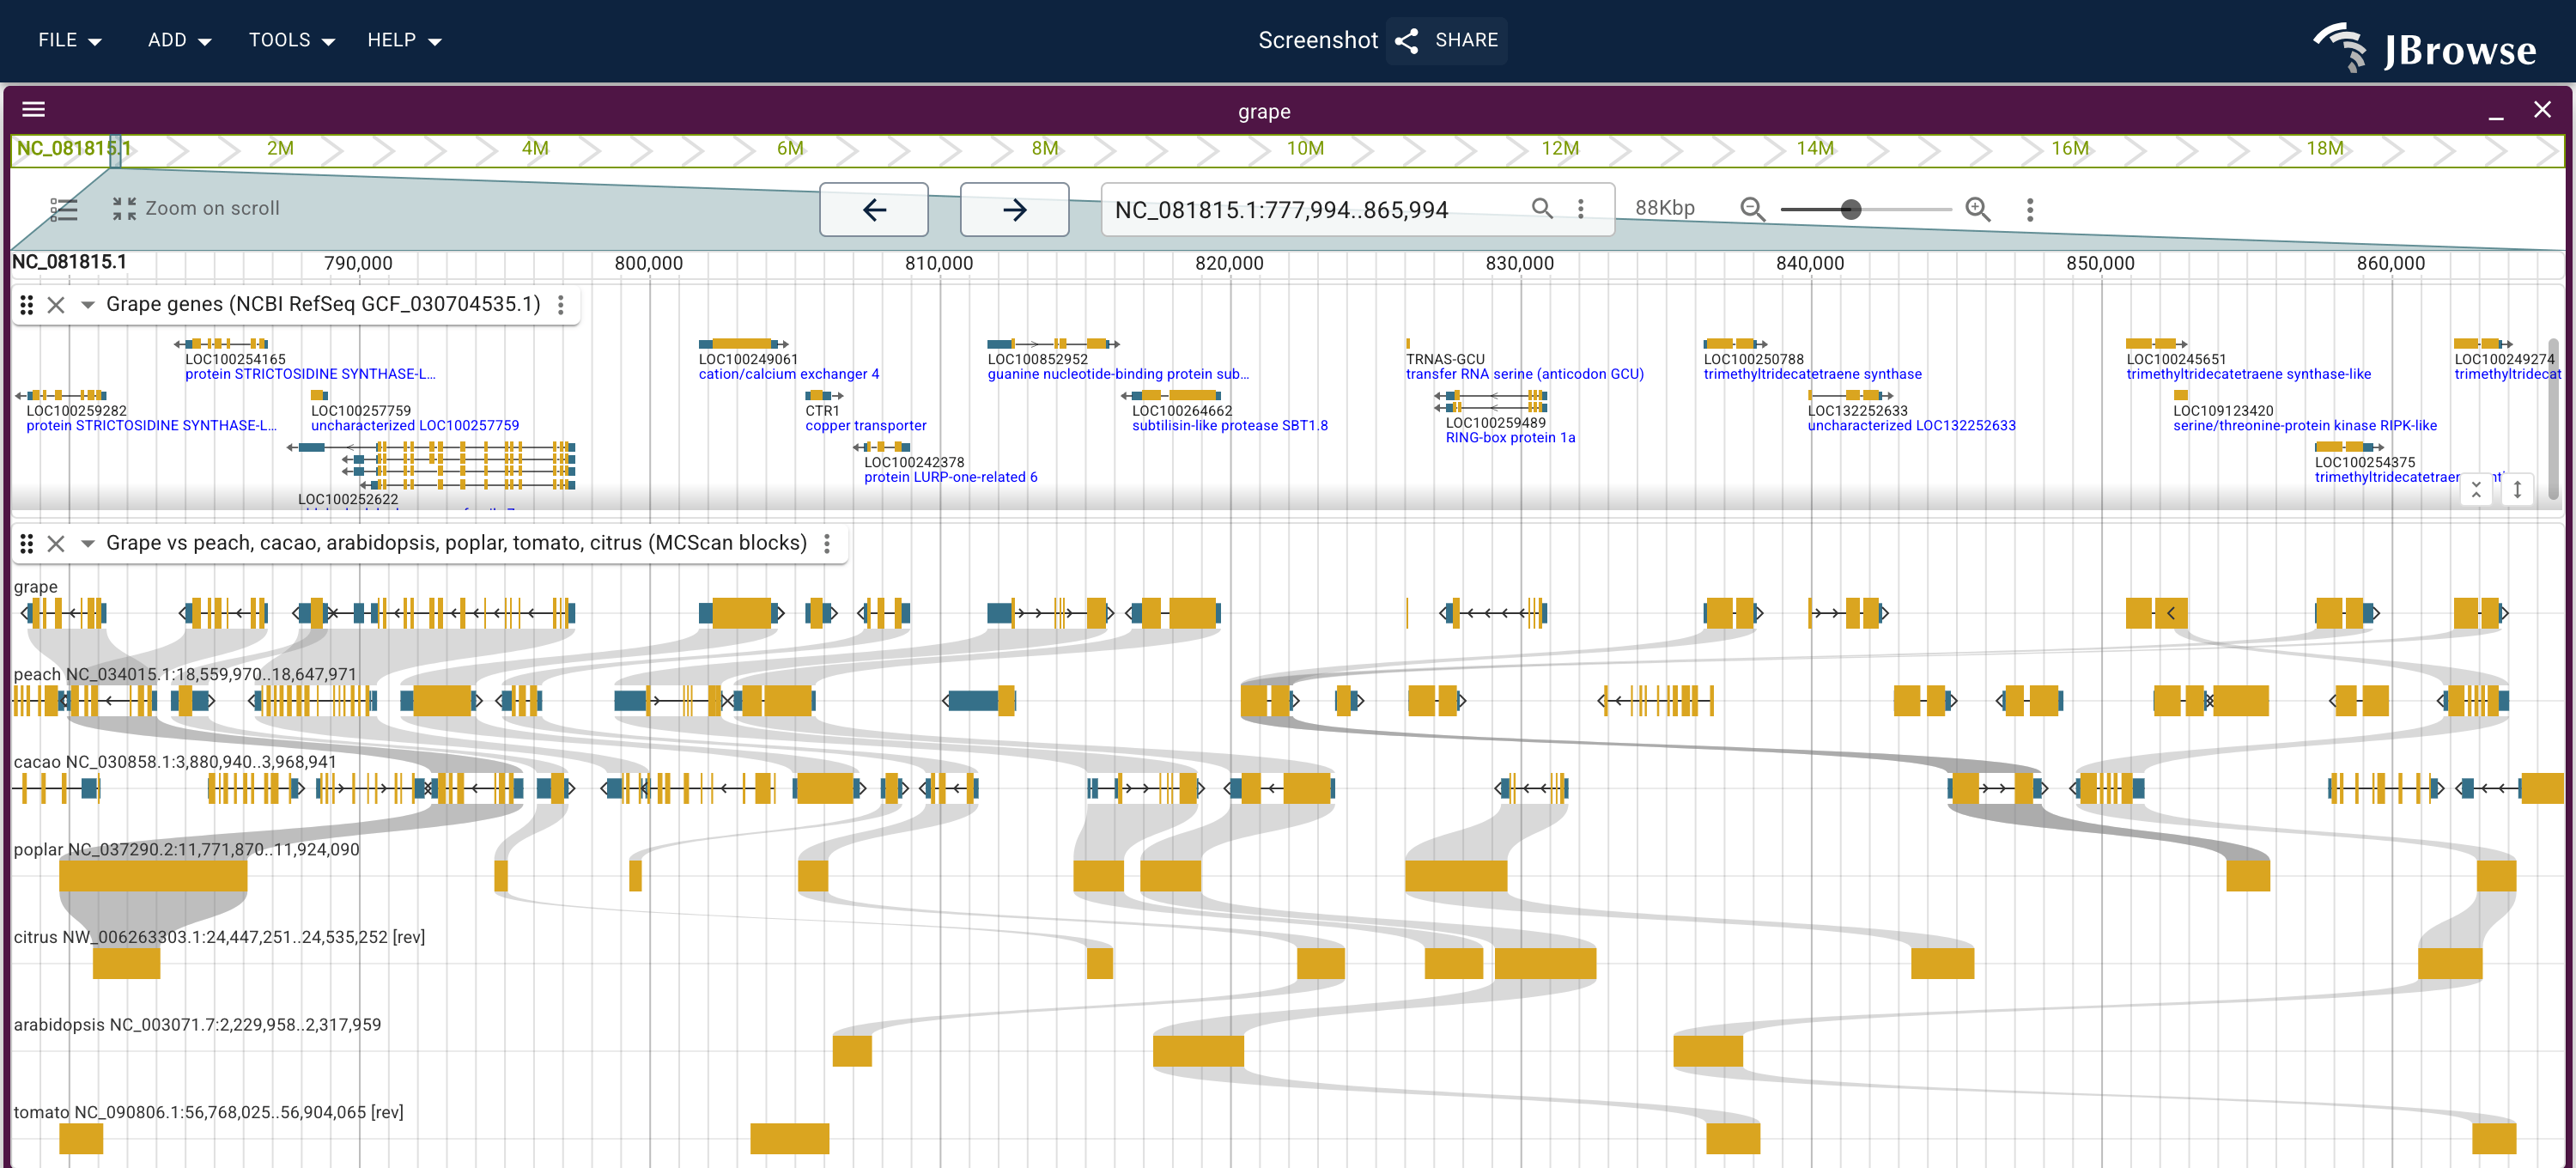The height and width of the screenshot is (1168, 2576).
Task: Click the 88Kbp region size label
Action: point(1665,208)
